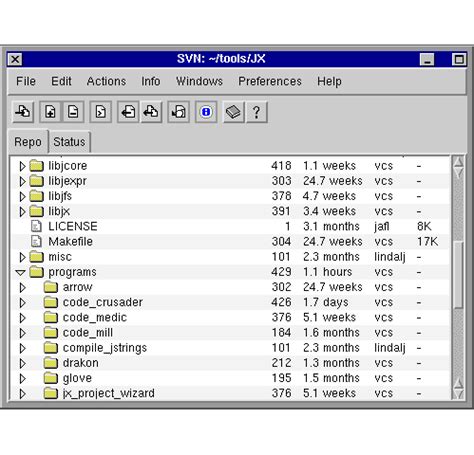The image size is (474, 455).
Task: Click the code_medic folder icon
Action: pyautogui.click(x=51, y=317)
